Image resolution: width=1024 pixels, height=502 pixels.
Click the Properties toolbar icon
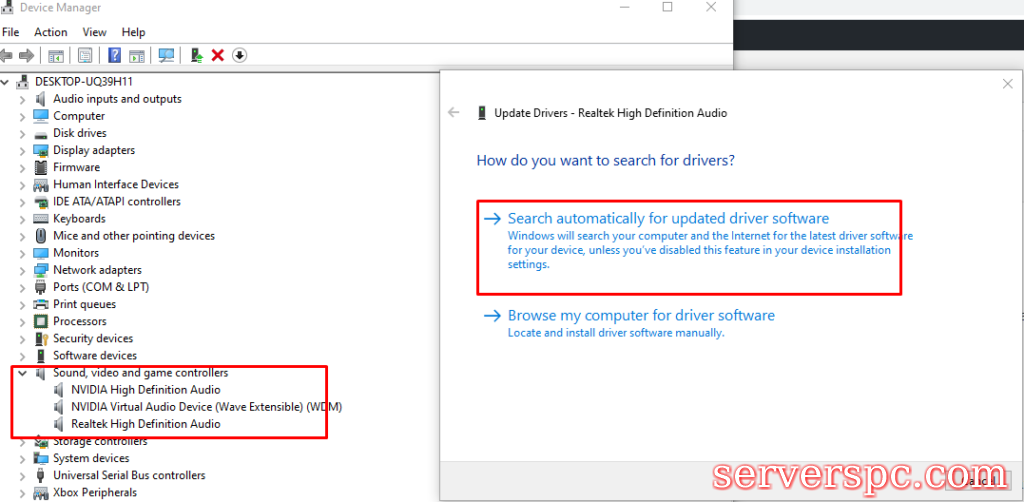click(85, 55)
